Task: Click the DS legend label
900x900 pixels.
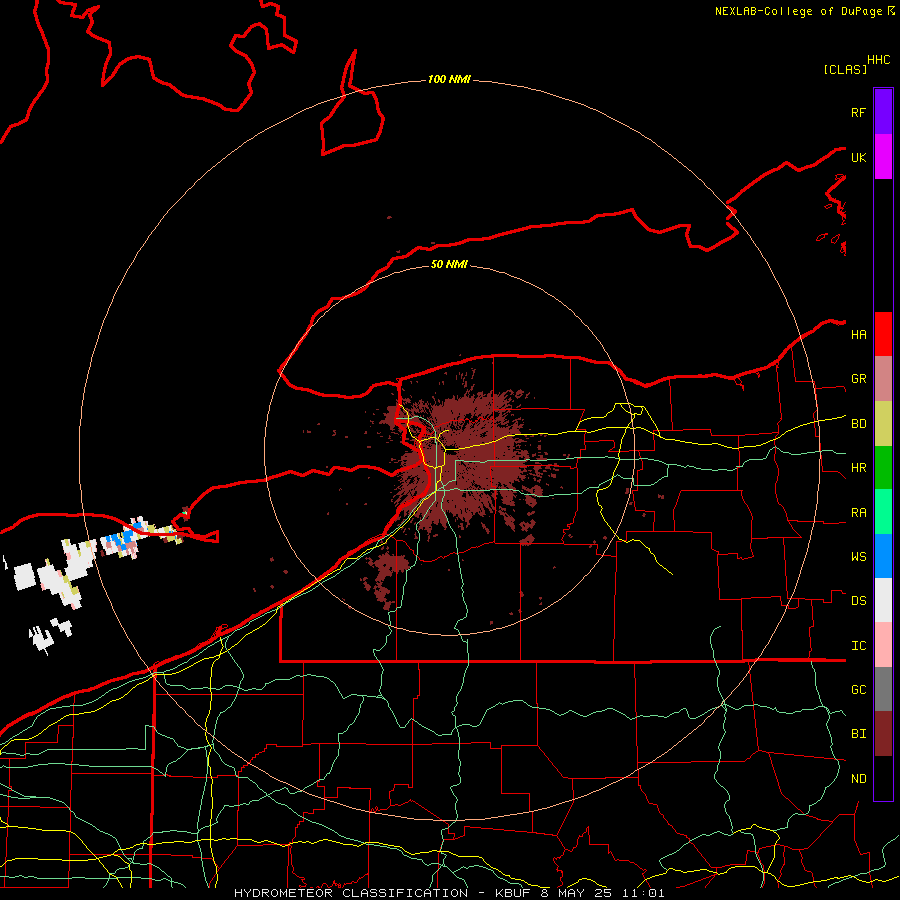Action: (858, 601)
